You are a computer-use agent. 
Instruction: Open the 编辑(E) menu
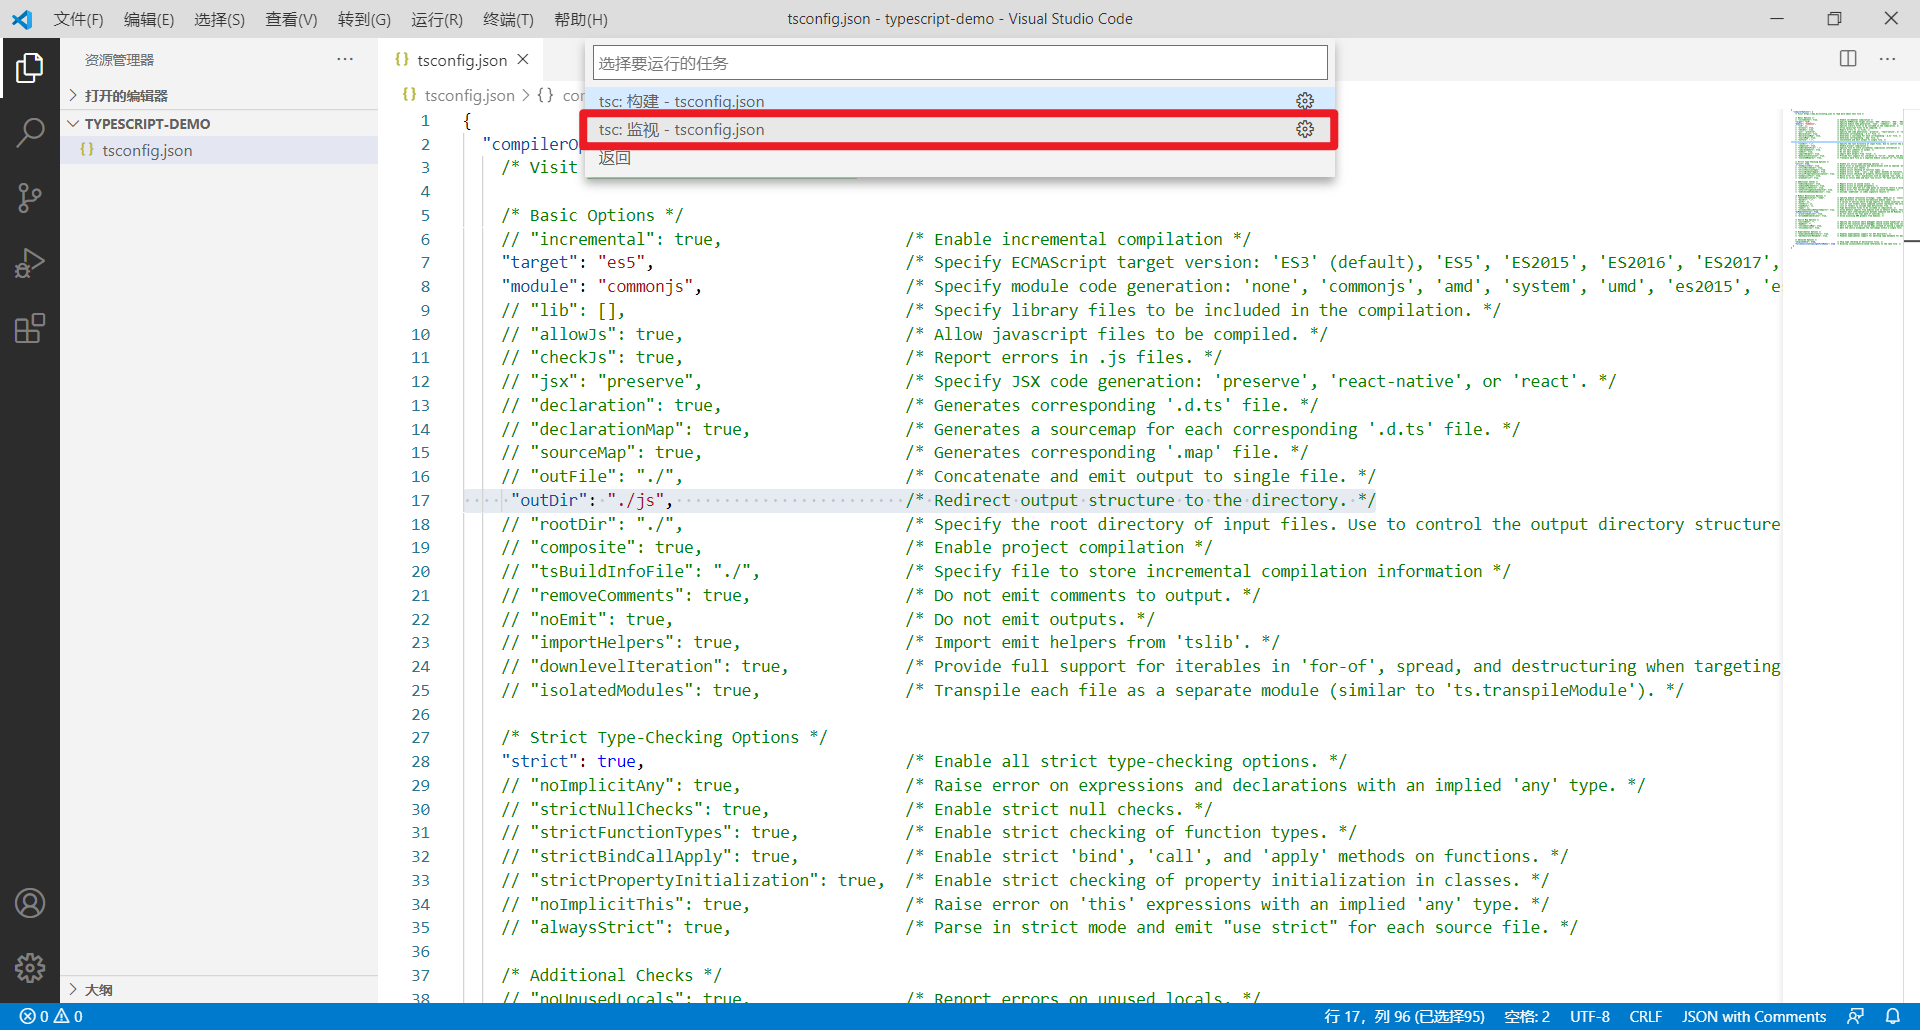[149, 19]
